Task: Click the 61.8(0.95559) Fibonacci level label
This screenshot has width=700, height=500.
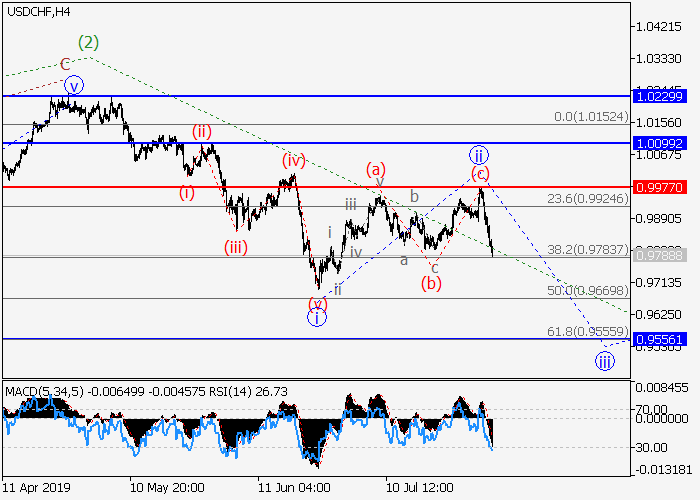Action: 588,330
